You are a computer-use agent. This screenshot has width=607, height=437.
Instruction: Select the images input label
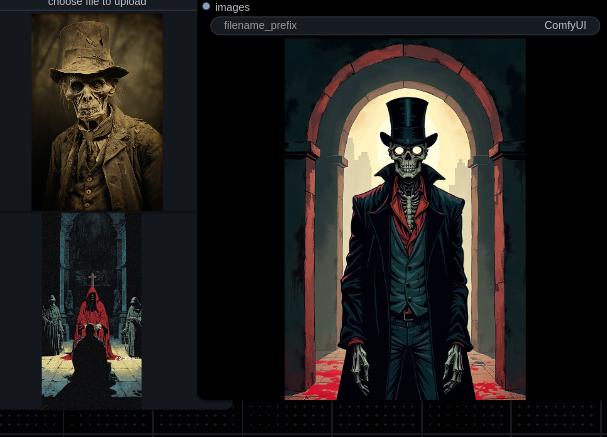coord(232,7)
